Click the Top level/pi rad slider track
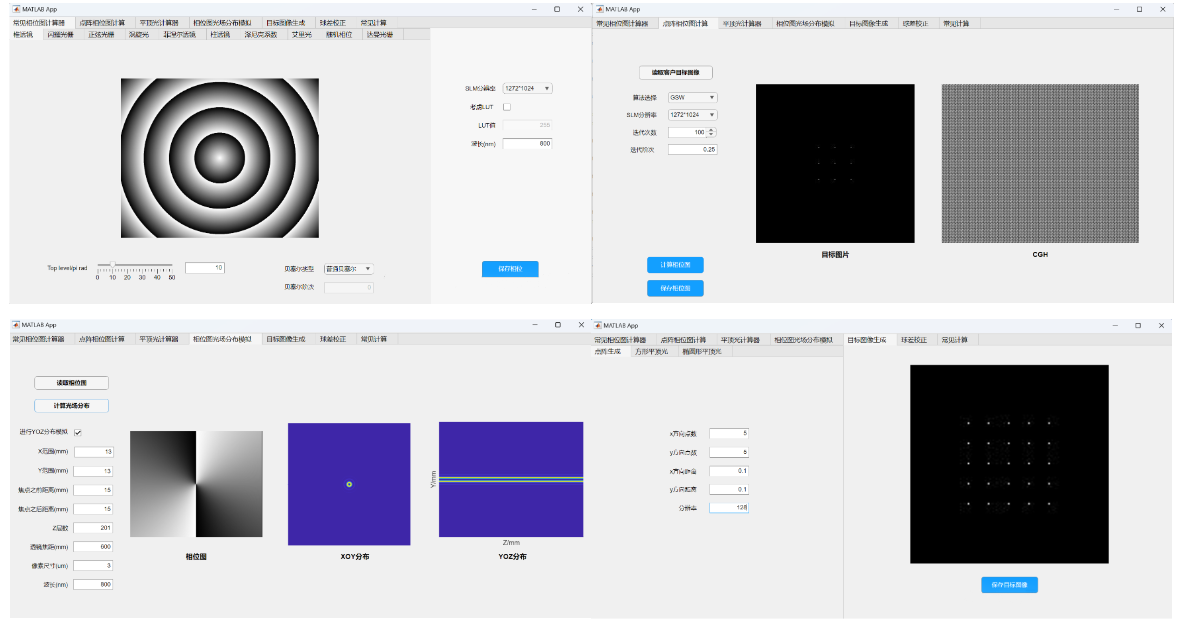Screen dimensions: 1183x626 coord(135,265)
